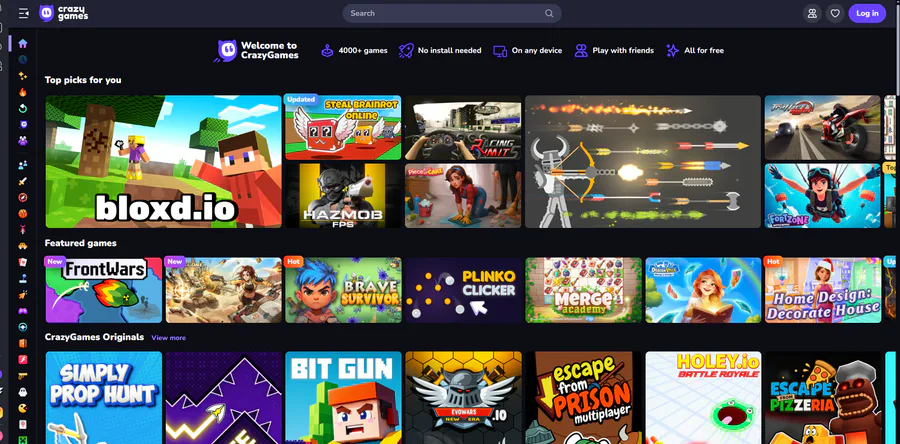The image size is (900, 444).
Task: Open Recently played clock icon in sidebar
Action: 22,59
